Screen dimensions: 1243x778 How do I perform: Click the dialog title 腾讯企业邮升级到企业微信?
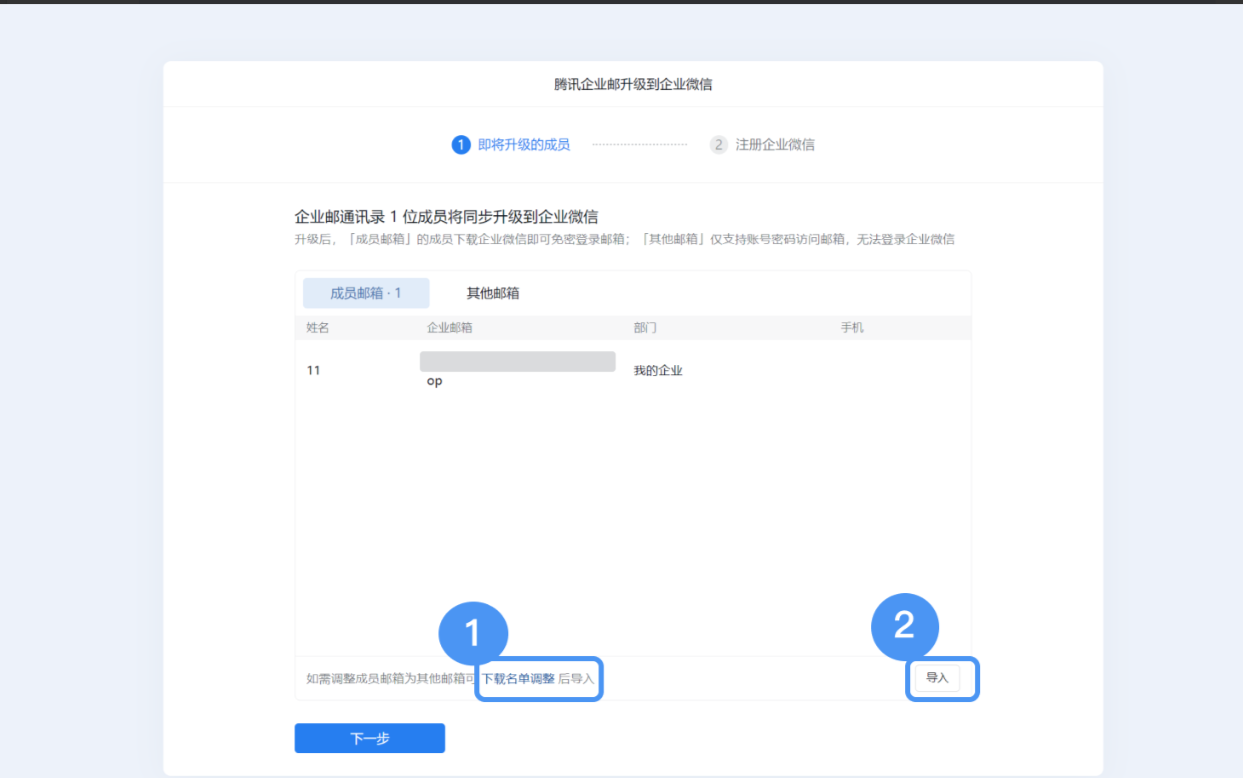tap(631, 84)
